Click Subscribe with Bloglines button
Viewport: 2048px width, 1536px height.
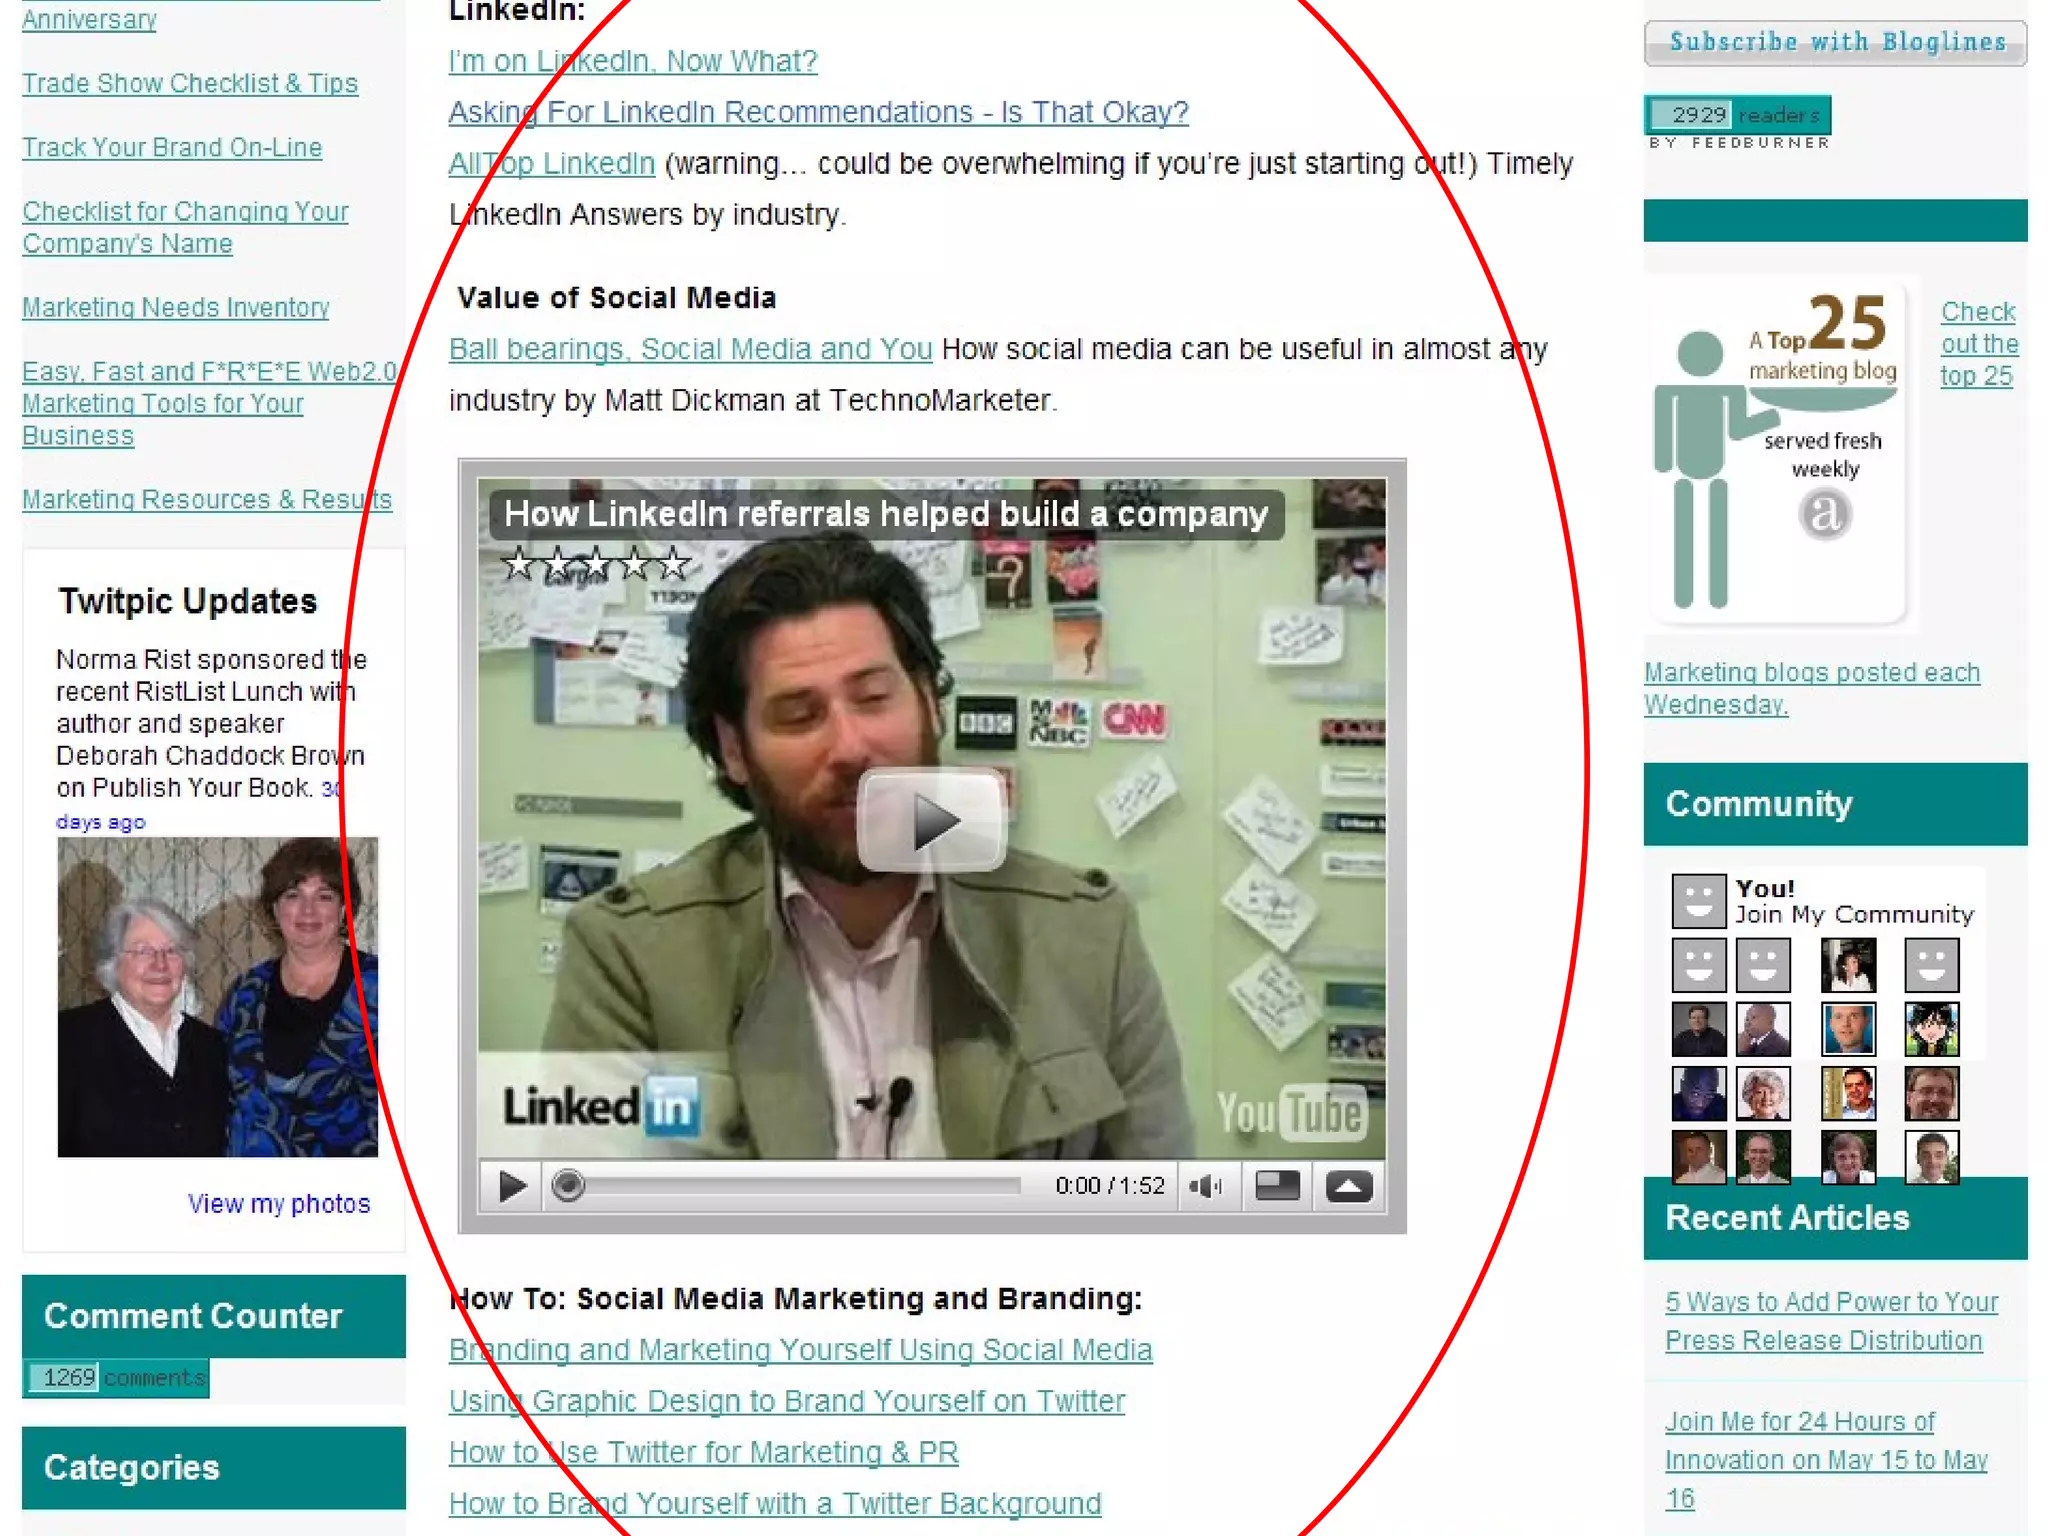pos(1835,43)
